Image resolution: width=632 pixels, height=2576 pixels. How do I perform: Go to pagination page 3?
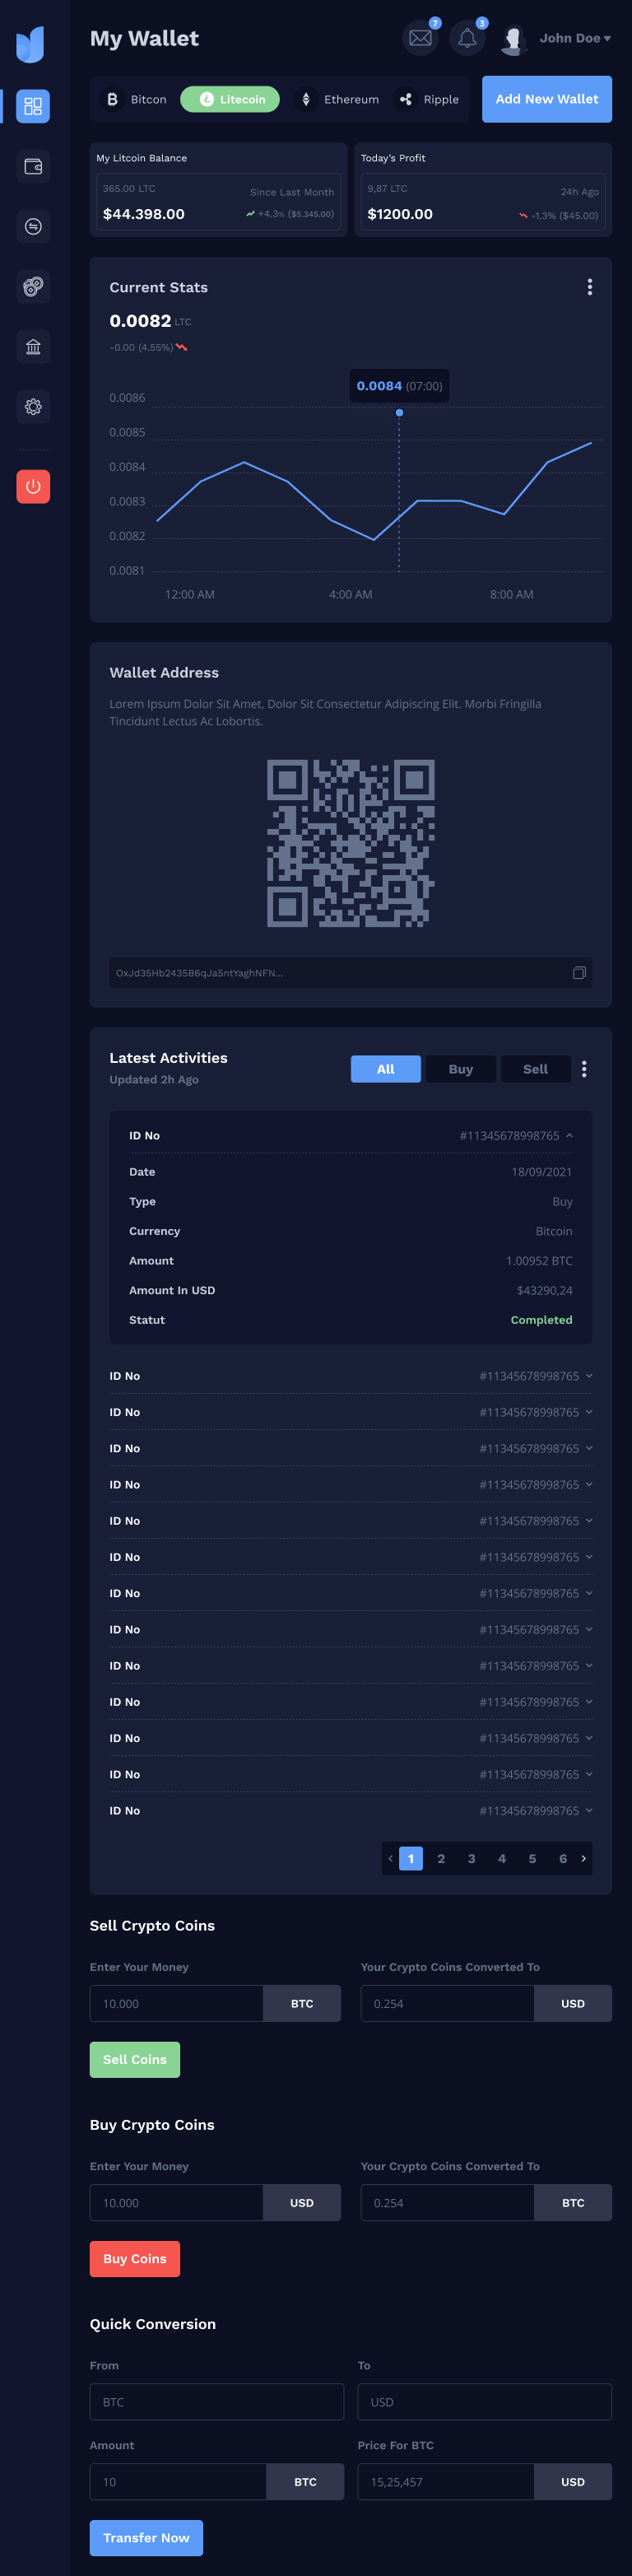point(472,1858)
